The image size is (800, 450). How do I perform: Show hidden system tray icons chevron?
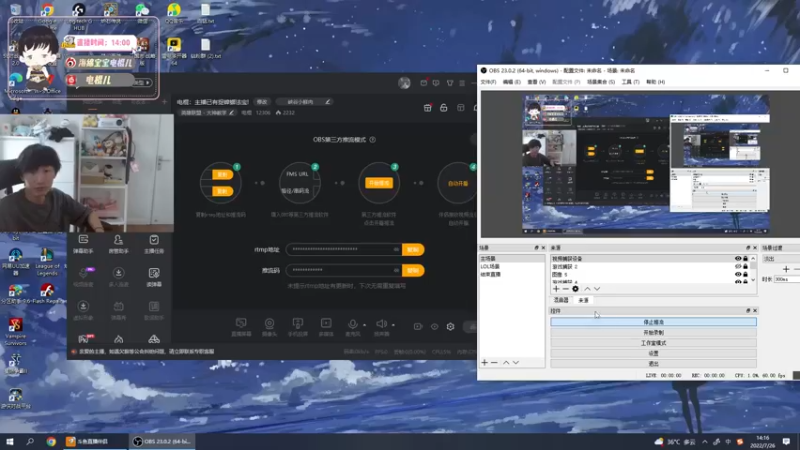point(705,441)
